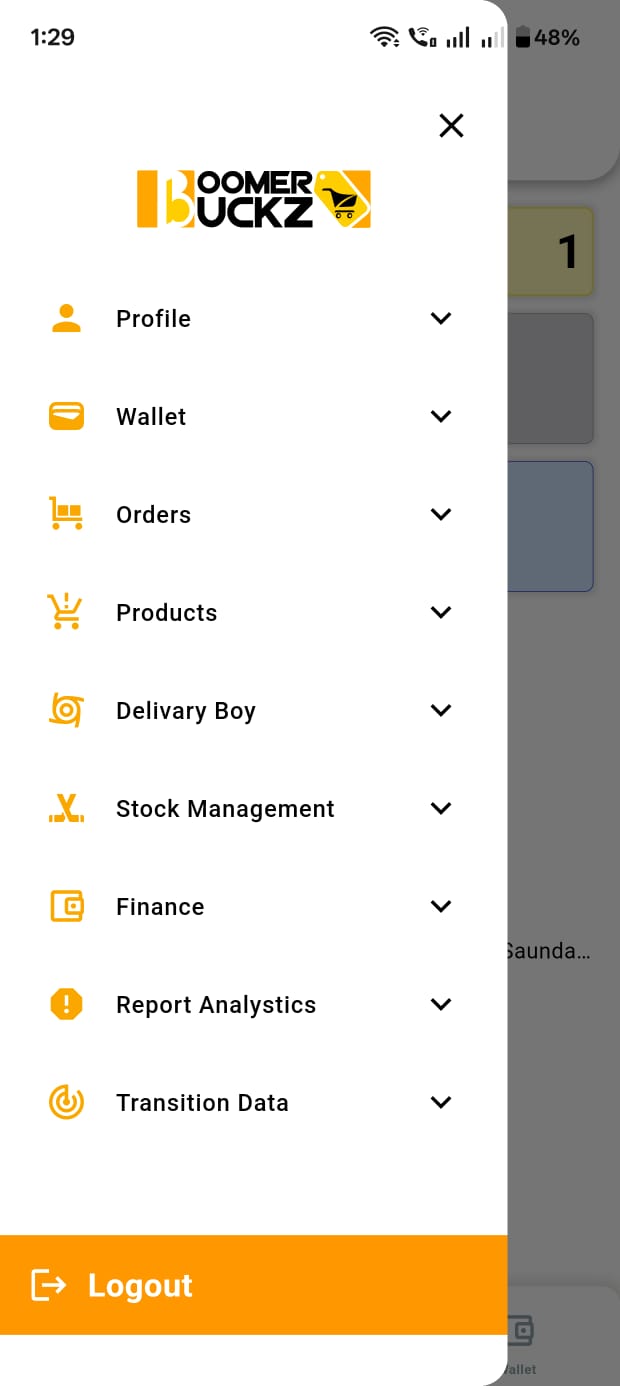620x1386 pixels.
Task: Expand the Profile chevron arrow
Action: tap(441, 318)
